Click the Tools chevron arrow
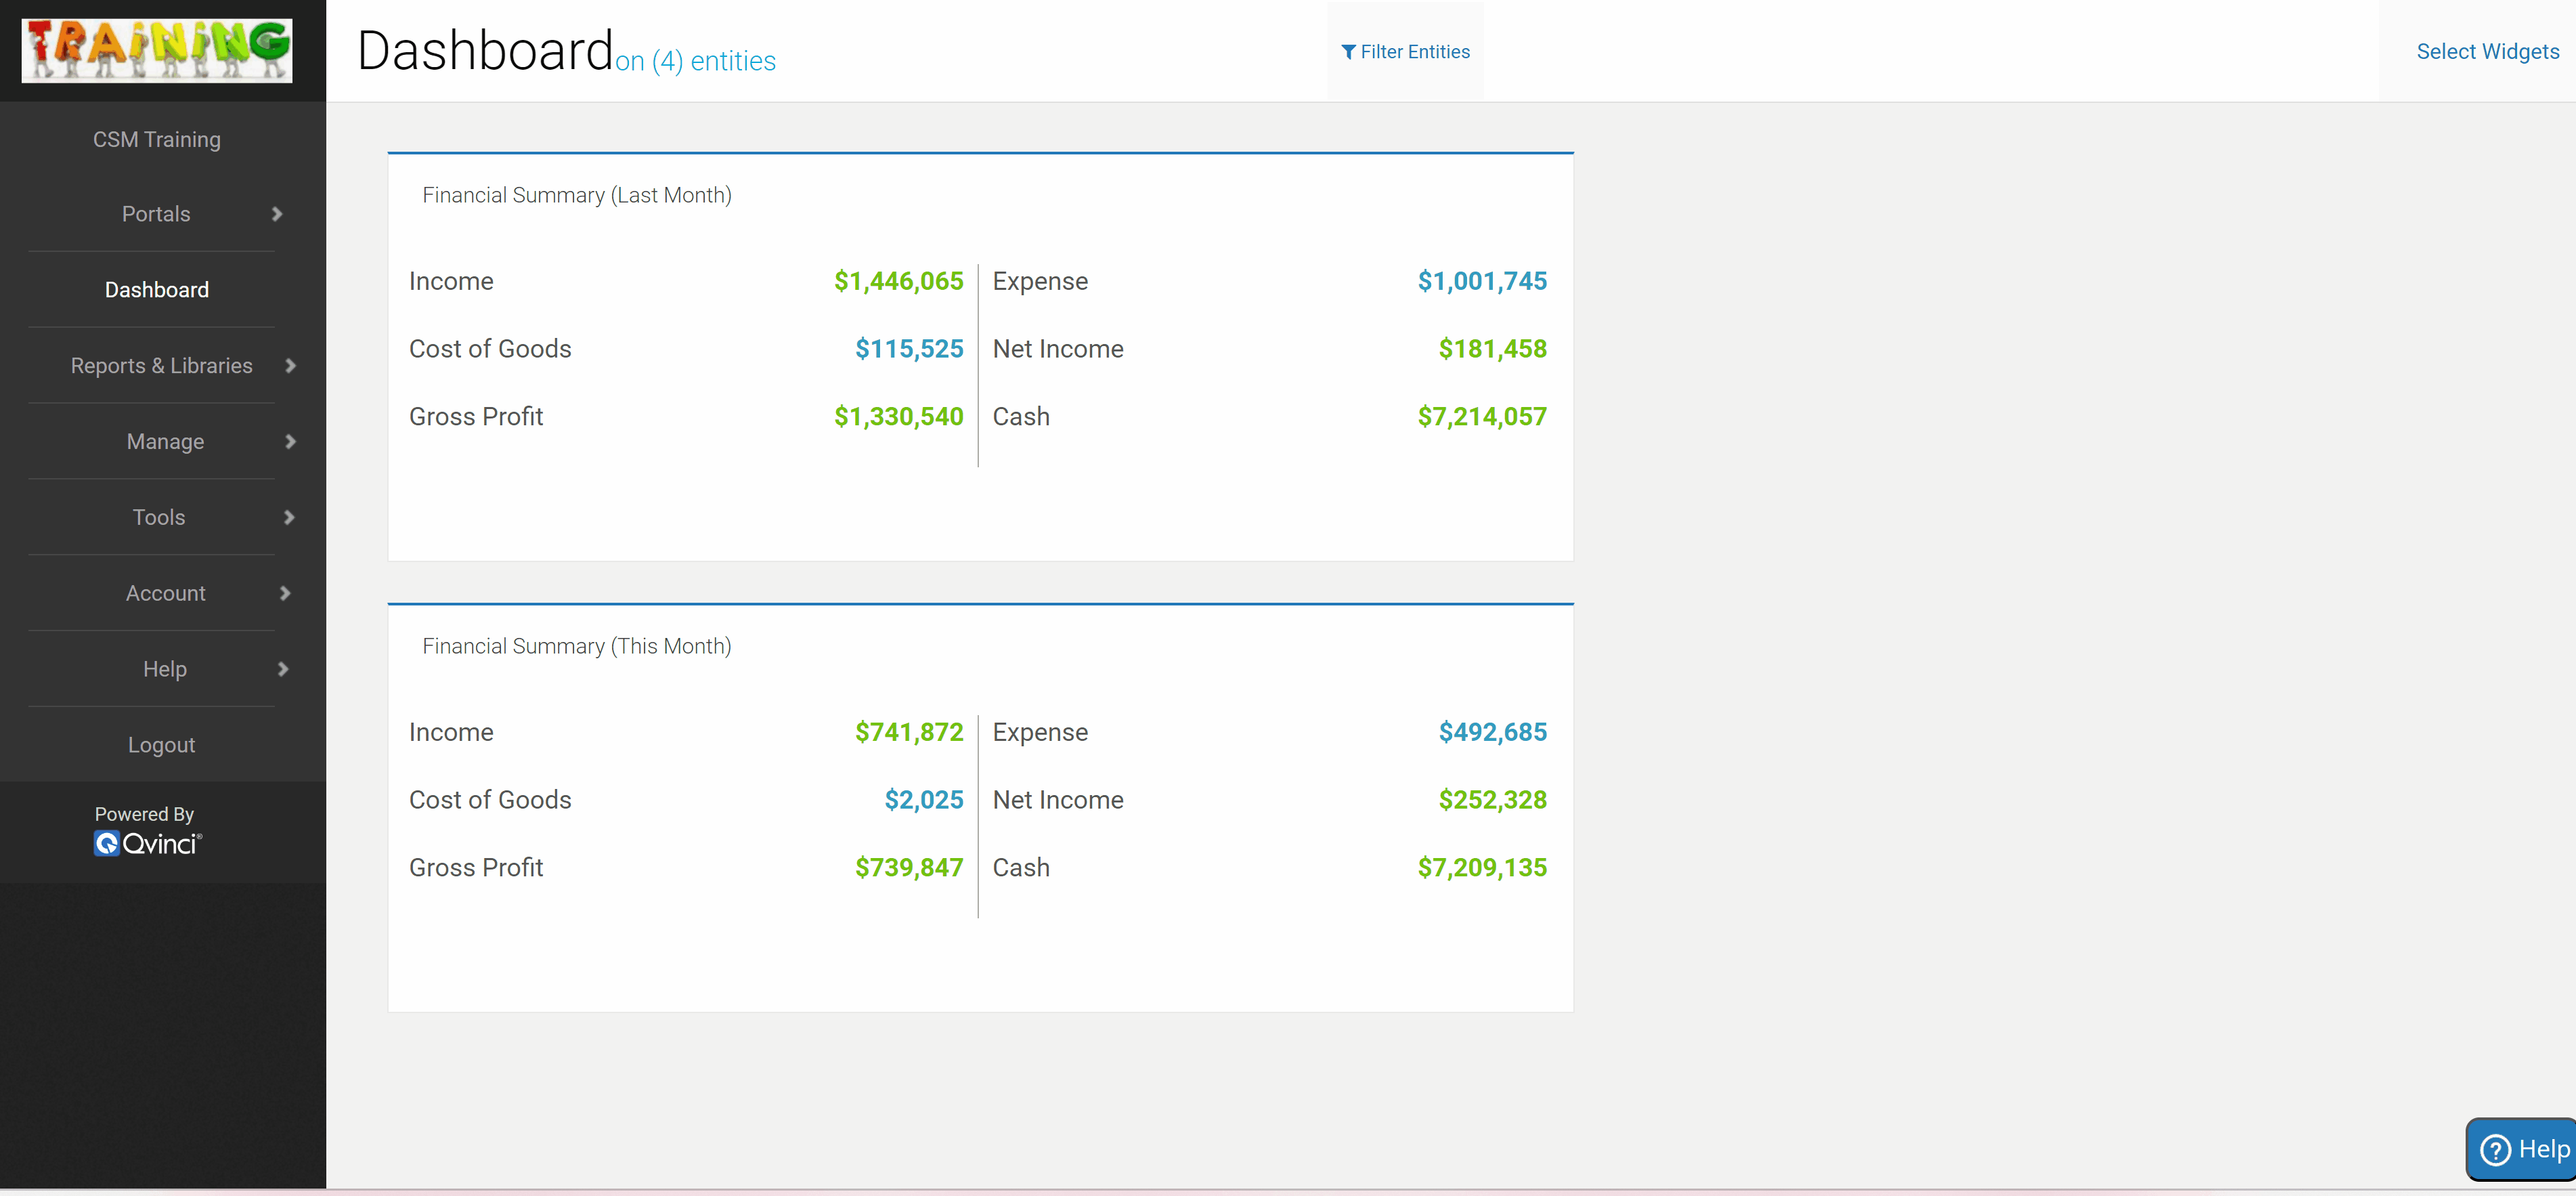Screen dimensions: 2576x1196 pos(289,518)
